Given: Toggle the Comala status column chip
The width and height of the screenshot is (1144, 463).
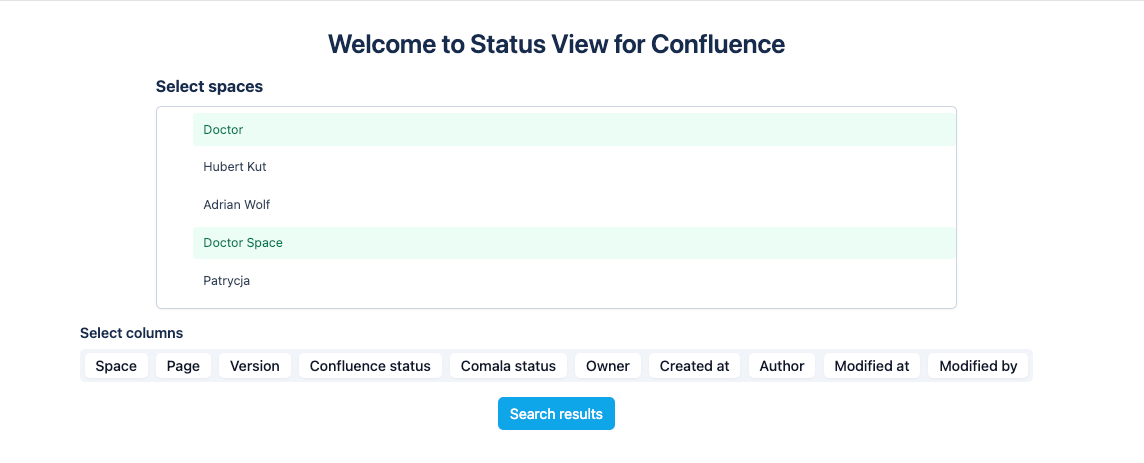Looking at the screenshot, I should point(509,366).
